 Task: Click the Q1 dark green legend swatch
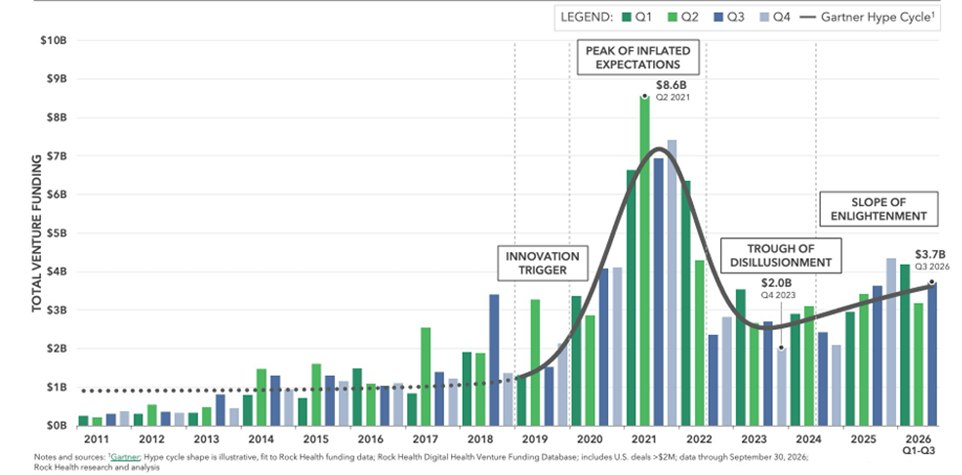pyautogui.click(x=625, y=18)
